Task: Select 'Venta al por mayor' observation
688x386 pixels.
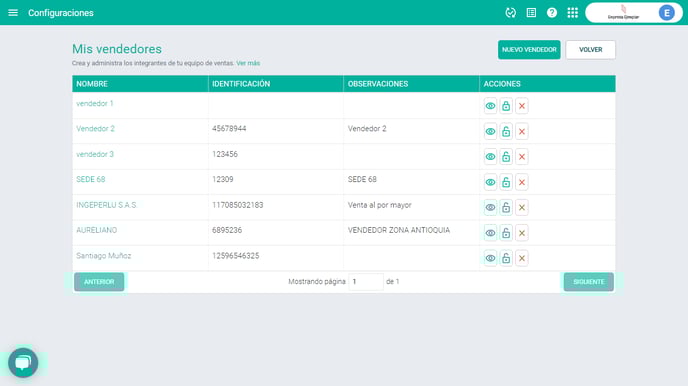Action: (380, 205)
